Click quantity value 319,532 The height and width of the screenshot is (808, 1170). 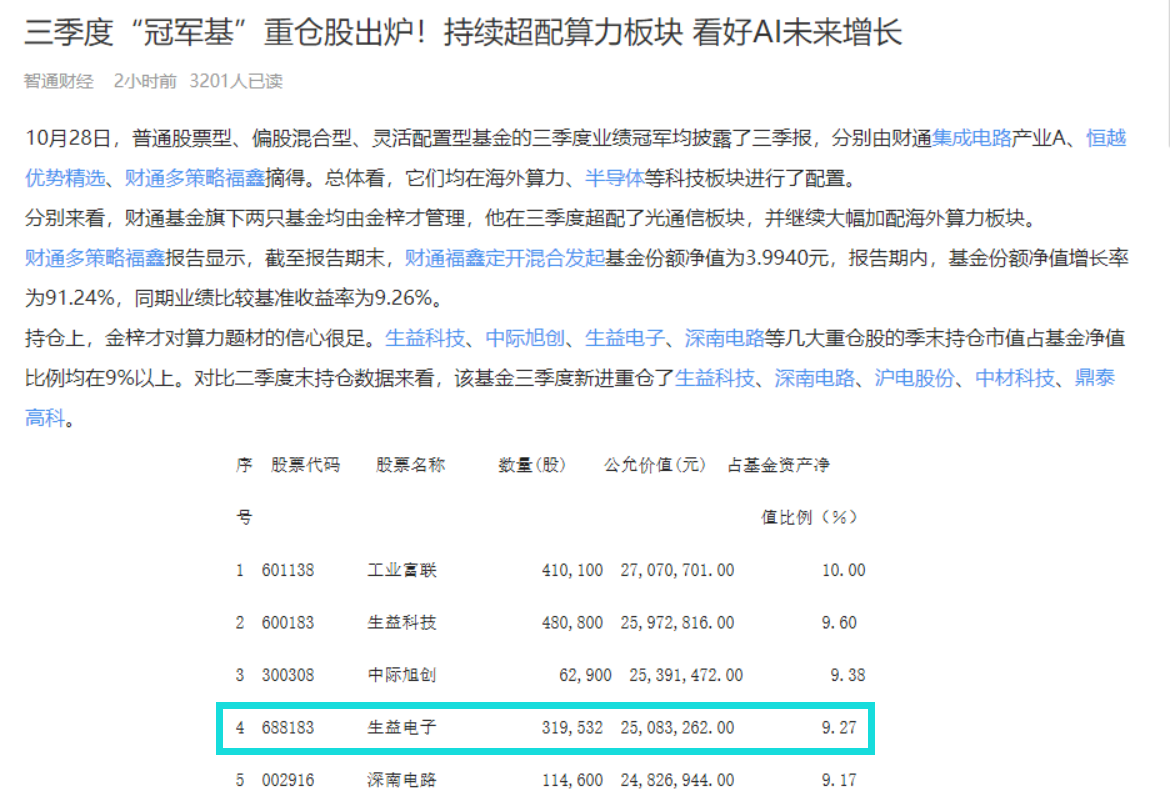point(572,727)
